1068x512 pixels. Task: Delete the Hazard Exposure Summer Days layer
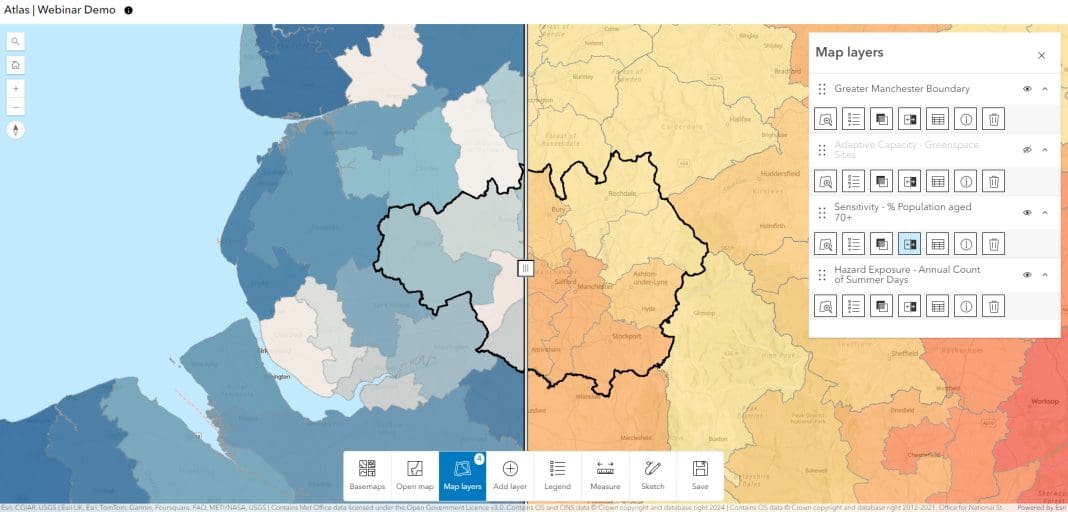point(994,306)
